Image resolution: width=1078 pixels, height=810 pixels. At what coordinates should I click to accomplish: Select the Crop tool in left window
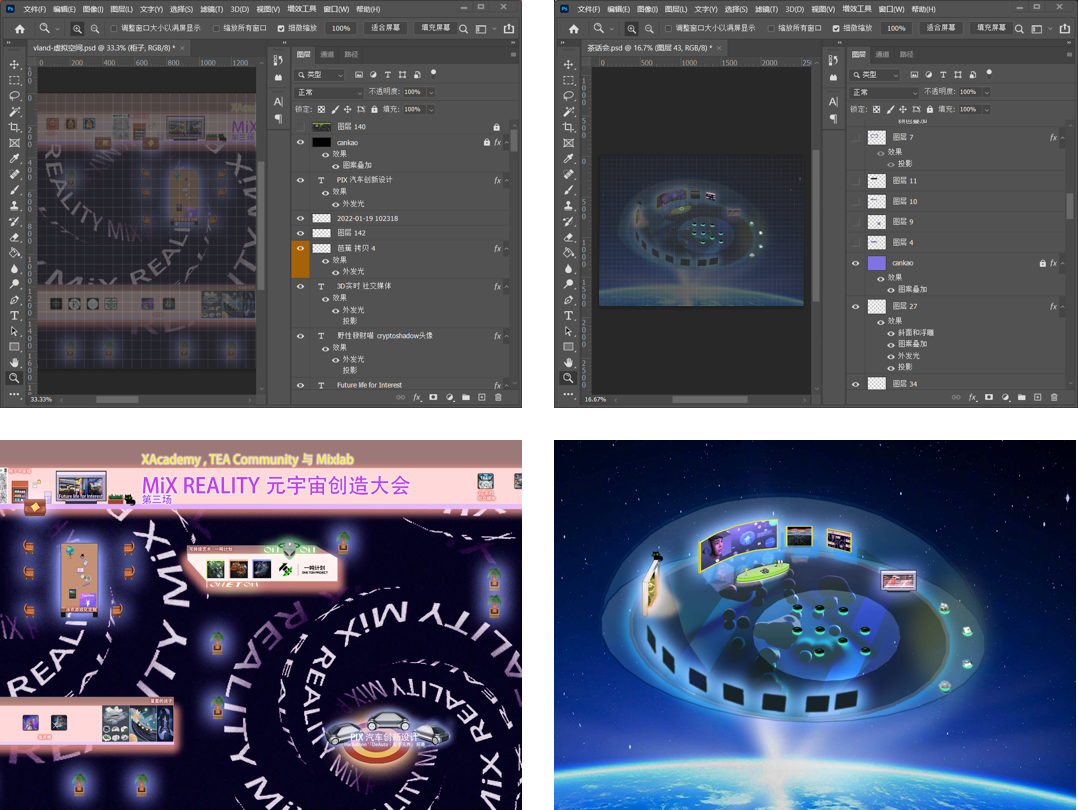point(14,127)
